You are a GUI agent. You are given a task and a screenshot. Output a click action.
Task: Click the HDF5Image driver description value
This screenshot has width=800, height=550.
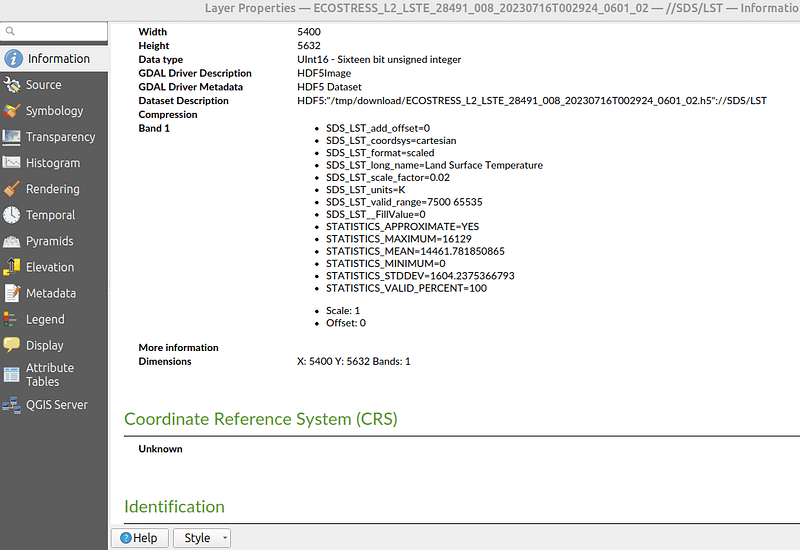(324, 73)
